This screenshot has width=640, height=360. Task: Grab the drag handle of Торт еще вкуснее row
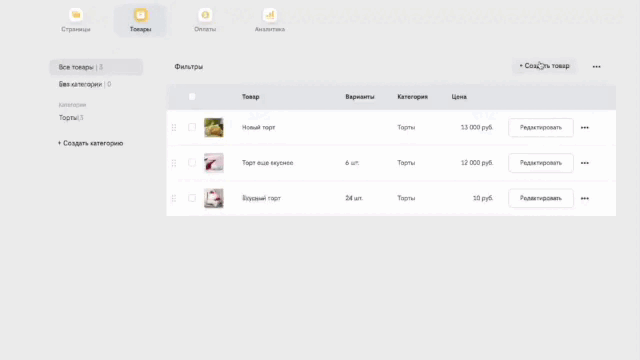[x=174, y=163]
